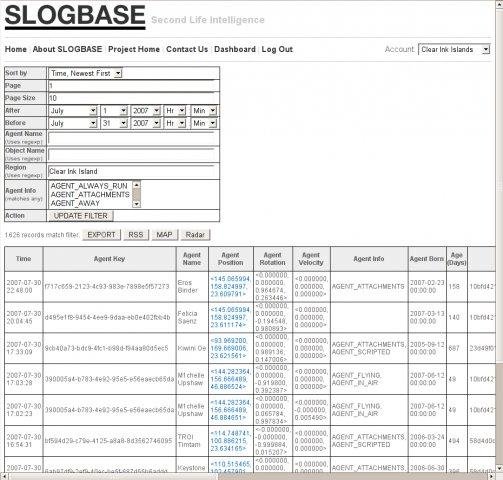Open the Before Hr dropdown
Viewport: 503px width, 480px height.
pyautogui.click(x=175, y=123)
